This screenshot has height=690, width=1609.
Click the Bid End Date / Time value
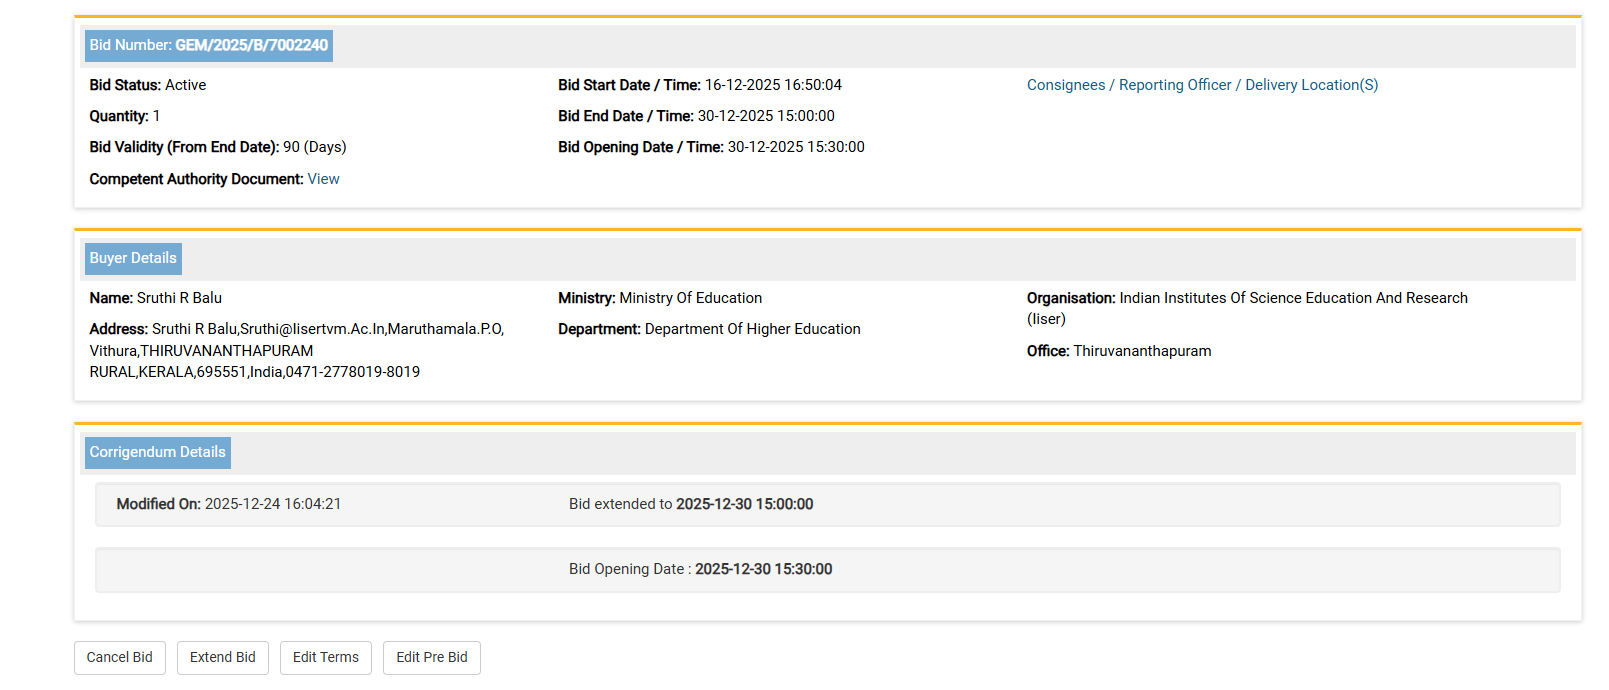click(x=765, y=116)
